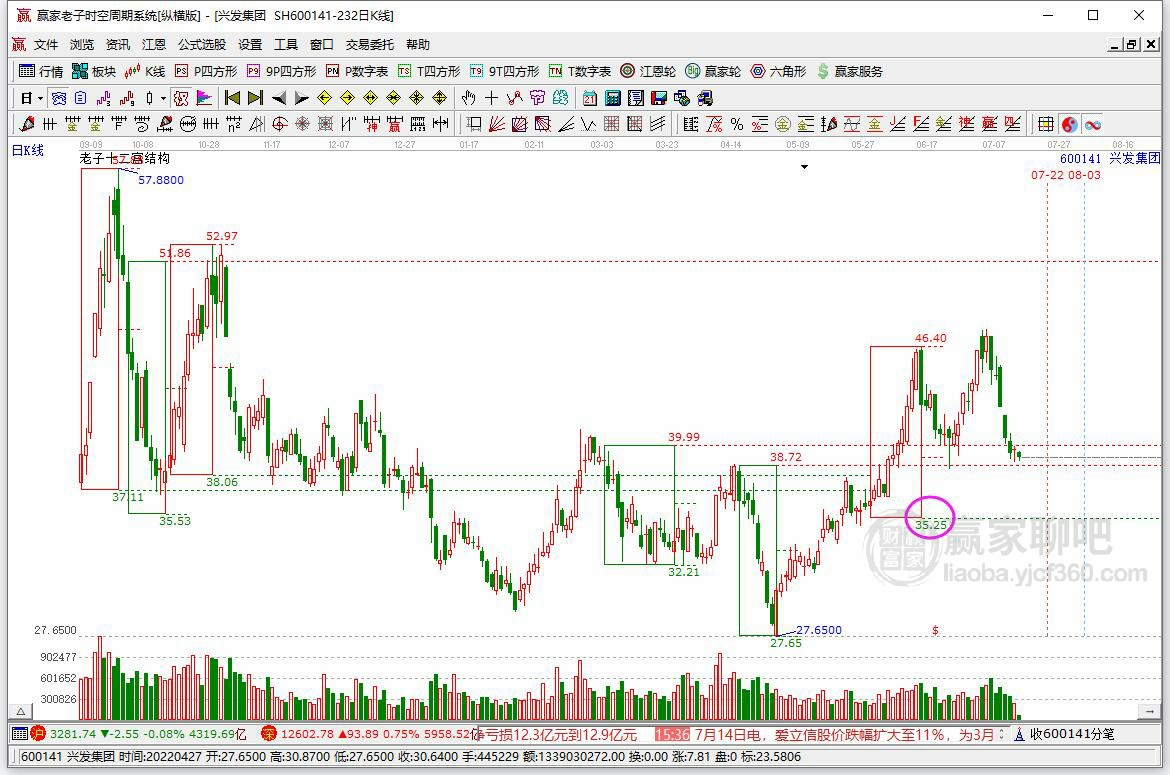Image resolution: width=1170 pixels, height=775 pixels.
Task: Click the 07-22 08-03 date label
Action: [x=1066, y=175]
